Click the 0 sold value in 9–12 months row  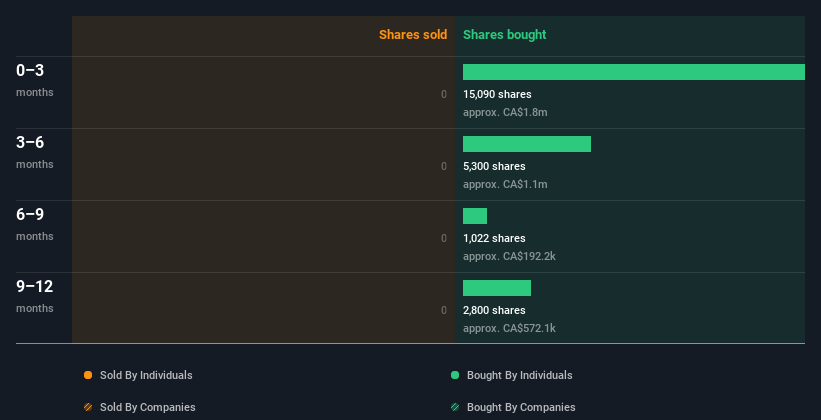444,310
